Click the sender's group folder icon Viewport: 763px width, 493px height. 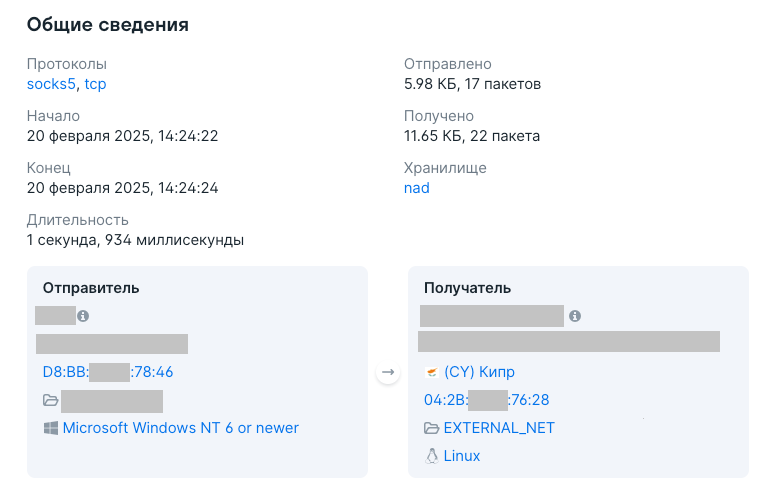(51, 401)
